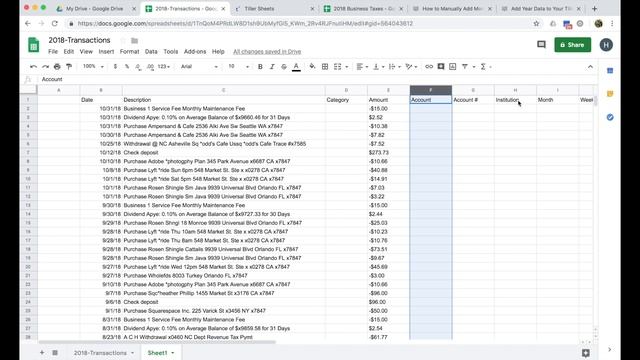Open more number formats dropdown
Screen dimensions: 640x360
coord(163,67)
